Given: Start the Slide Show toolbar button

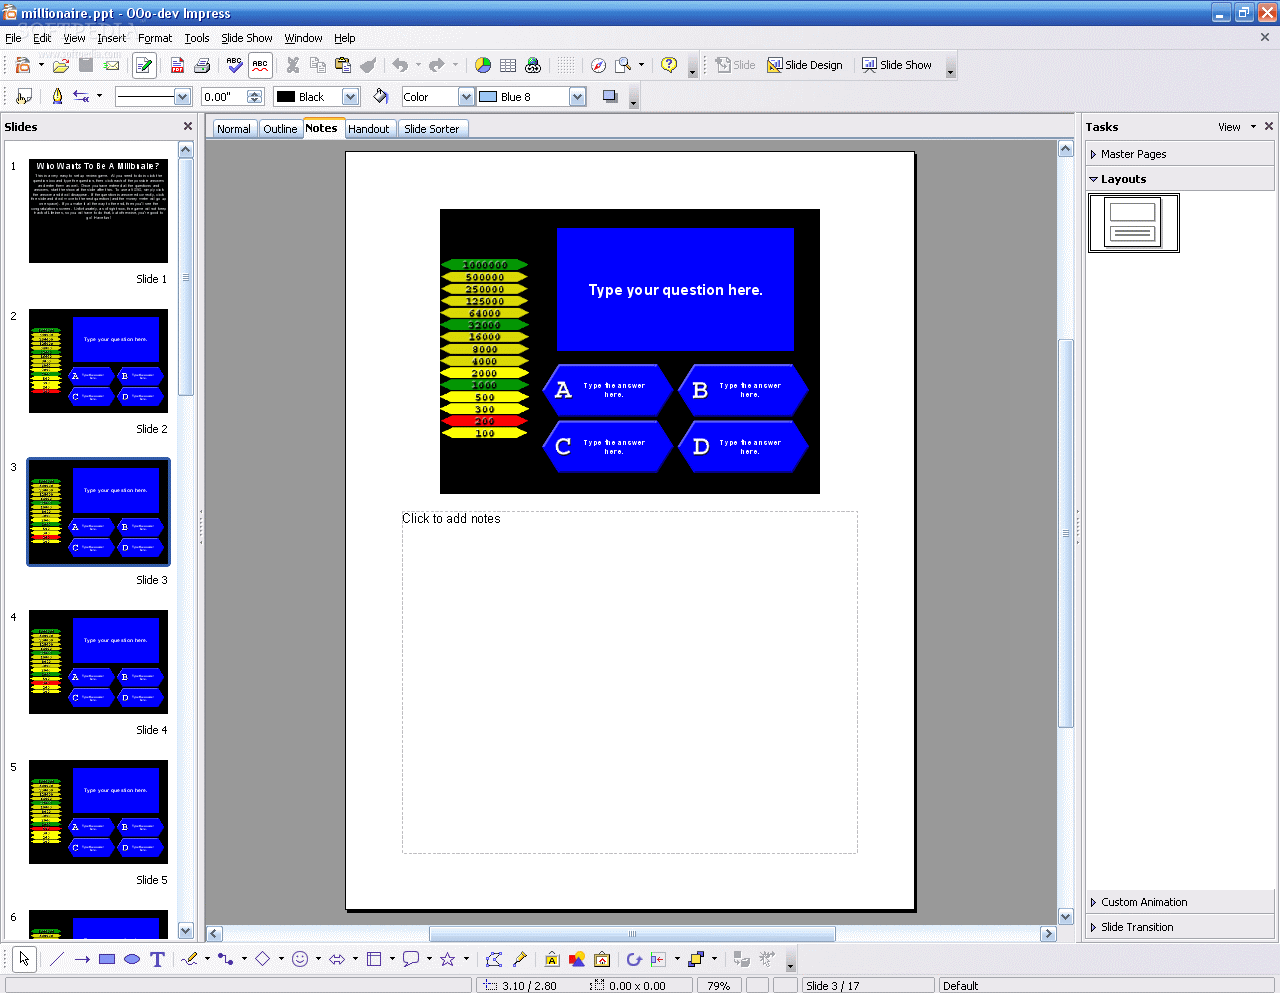Looking at the screenshot, I should (897, 65).
